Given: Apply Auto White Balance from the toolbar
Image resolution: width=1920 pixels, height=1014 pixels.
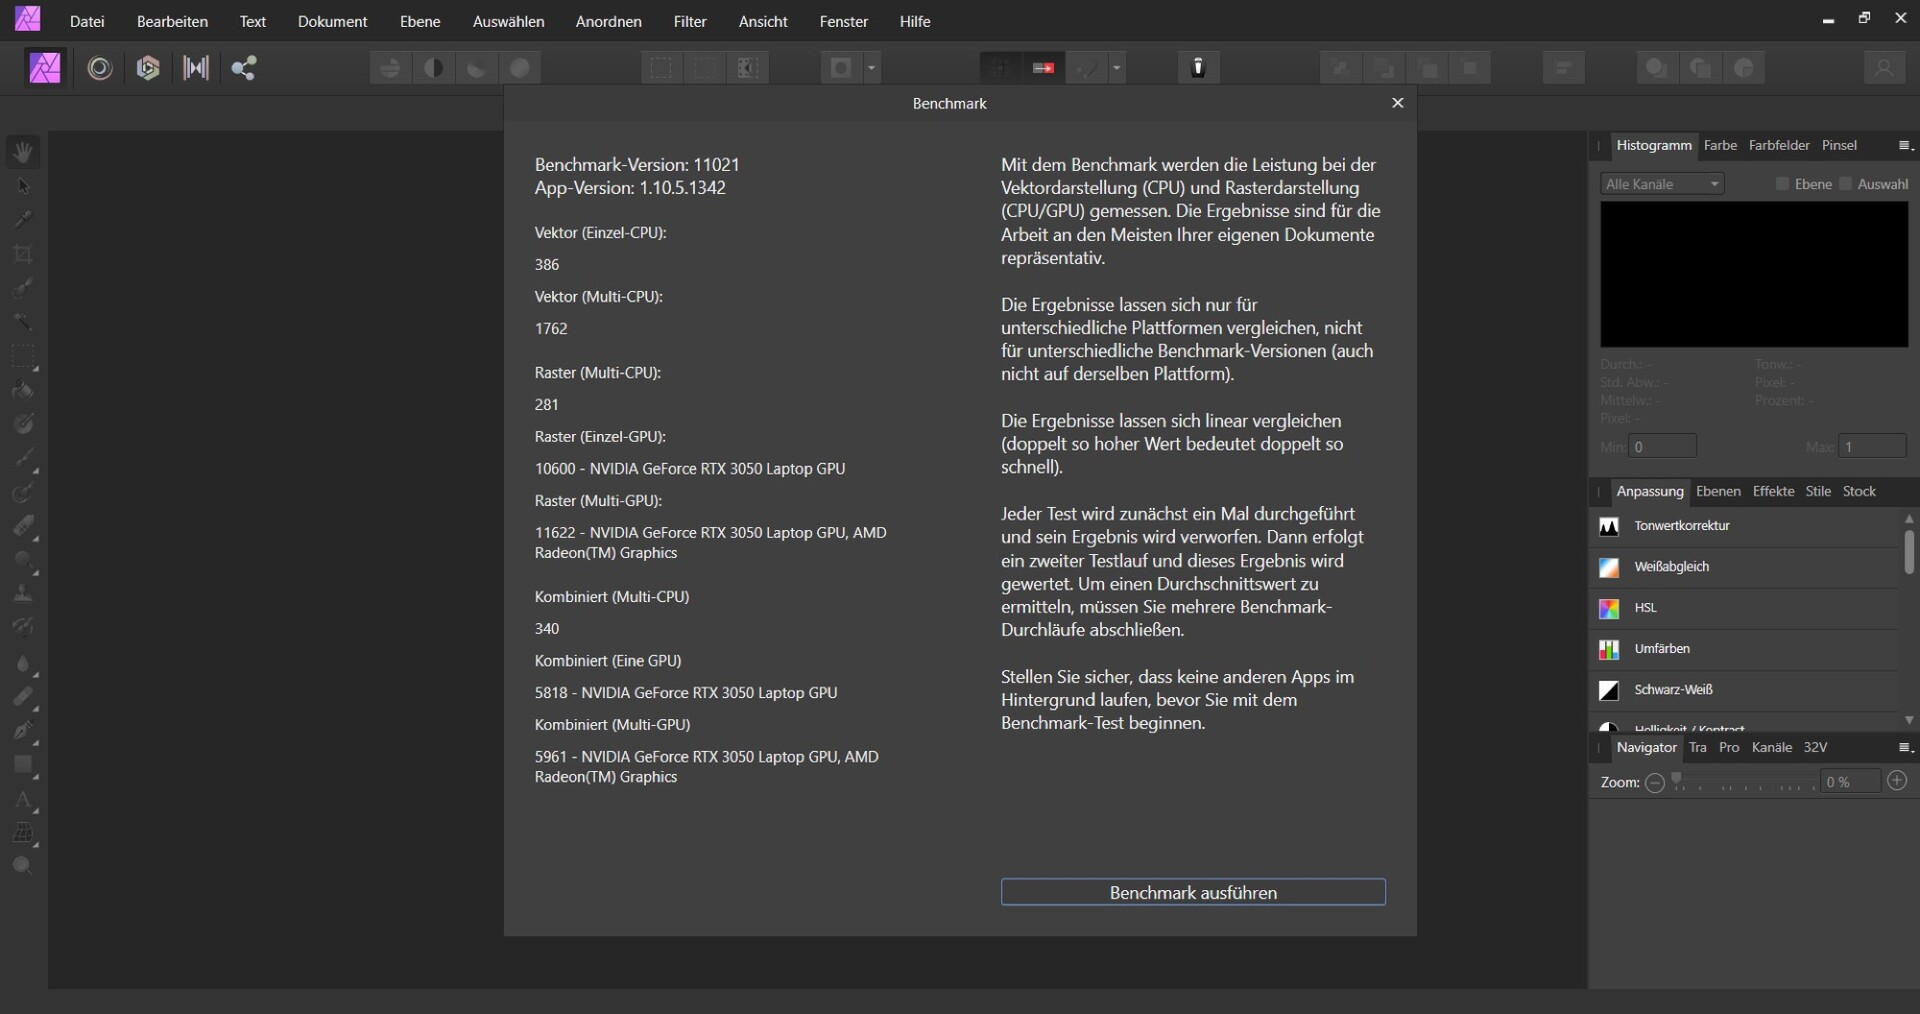Looking at the screenshot, I should pyautogui.click(x=520, y=68).
